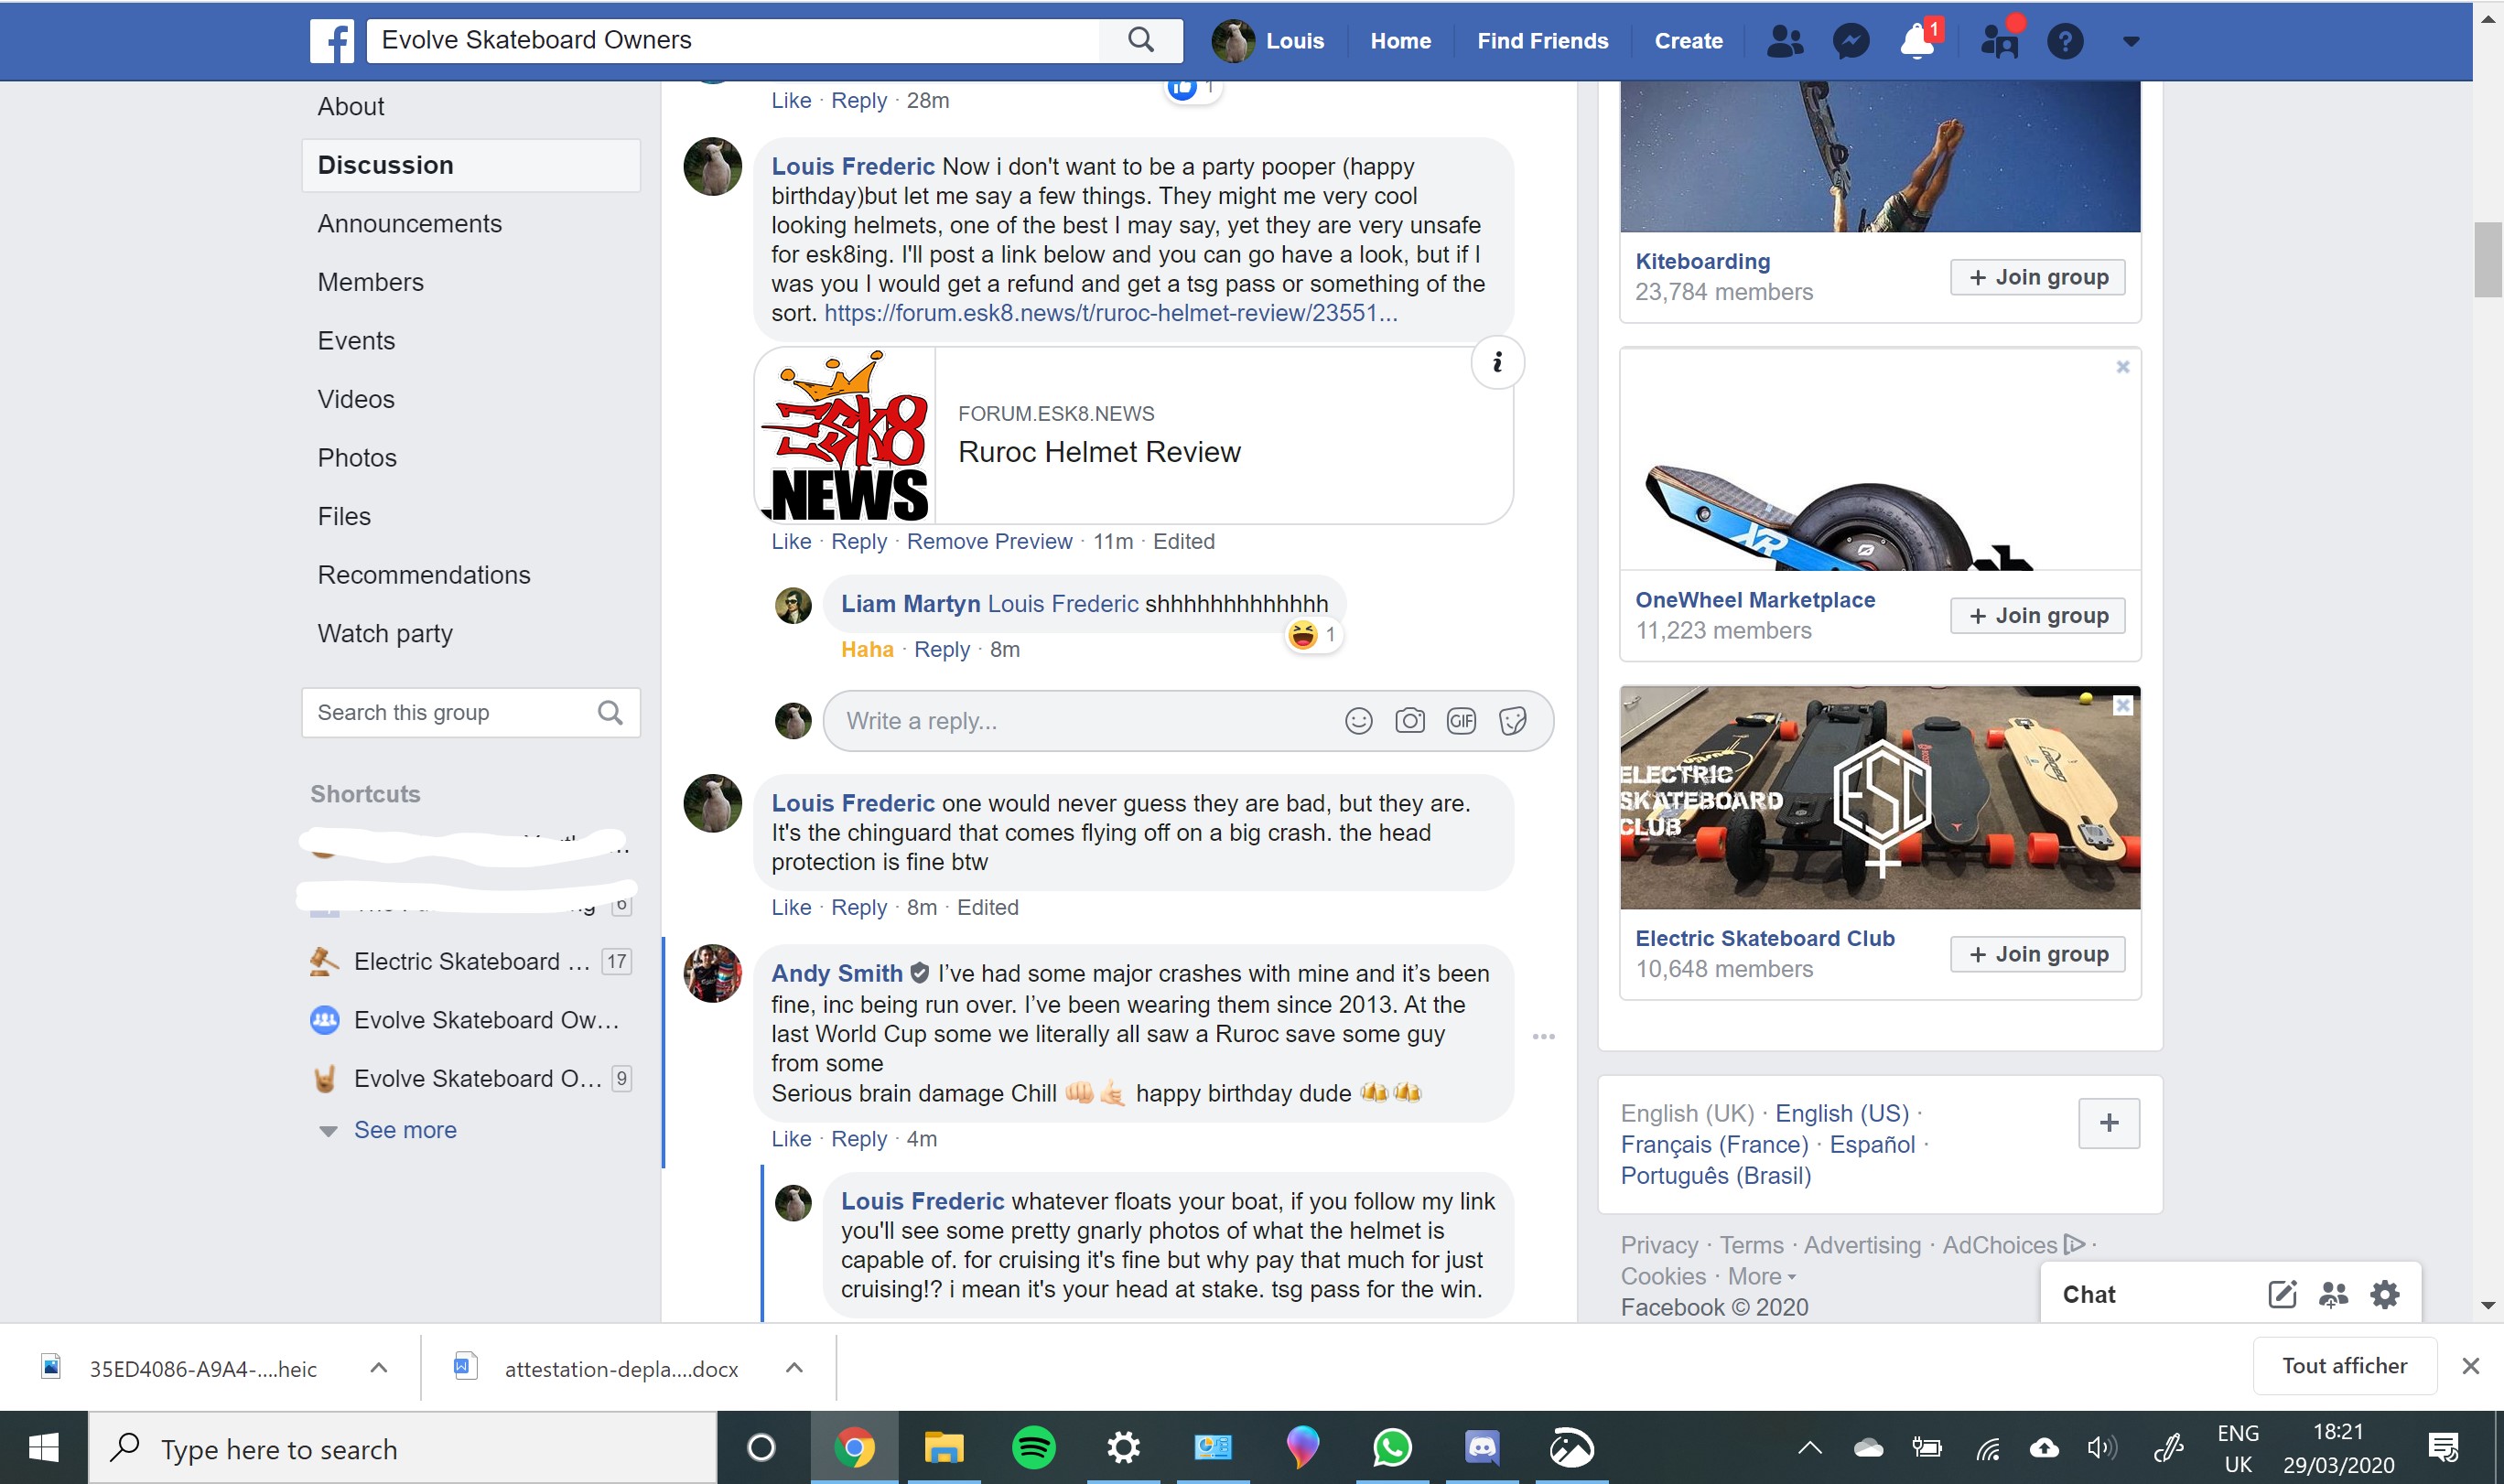Open the notifications bell icon
Image resolution: width=2504 pixels, height=1484 pixels.
click(1918, 41)
